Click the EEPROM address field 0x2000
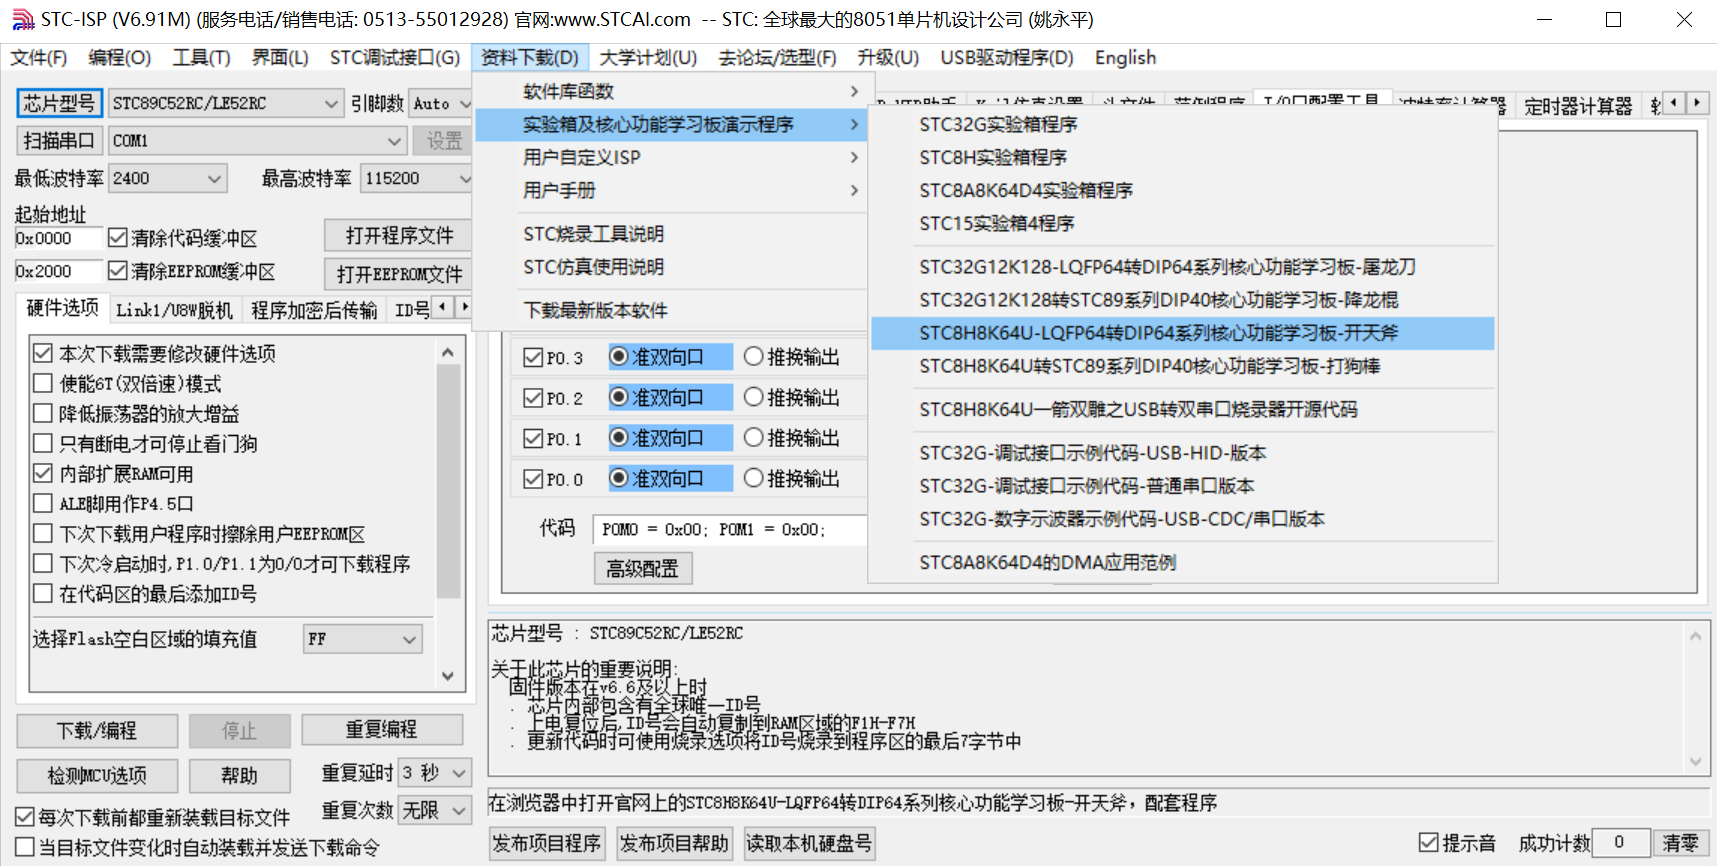The image size is (1717, 866). [58, 271]
